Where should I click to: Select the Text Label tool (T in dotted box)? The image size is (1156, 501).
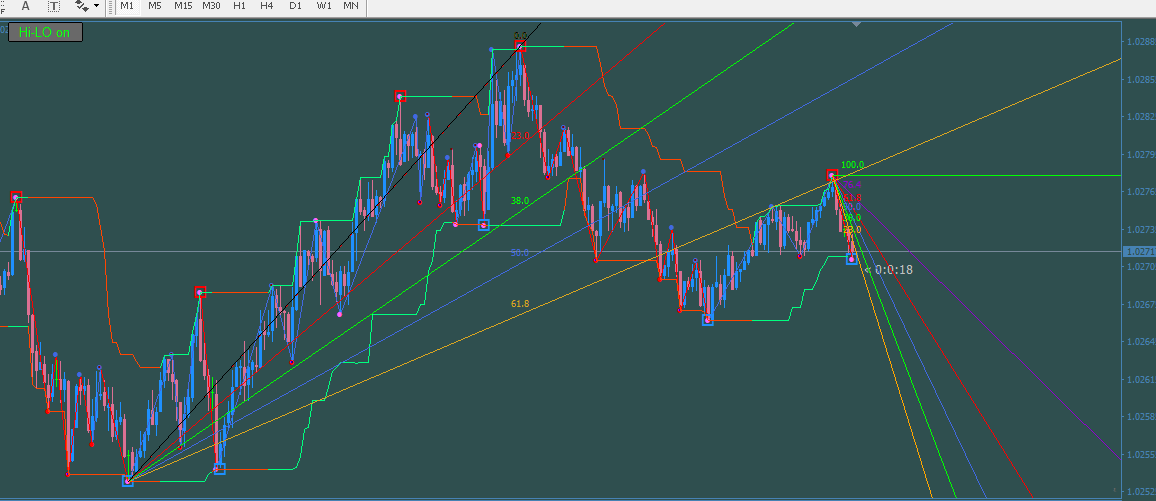[54, 6]
